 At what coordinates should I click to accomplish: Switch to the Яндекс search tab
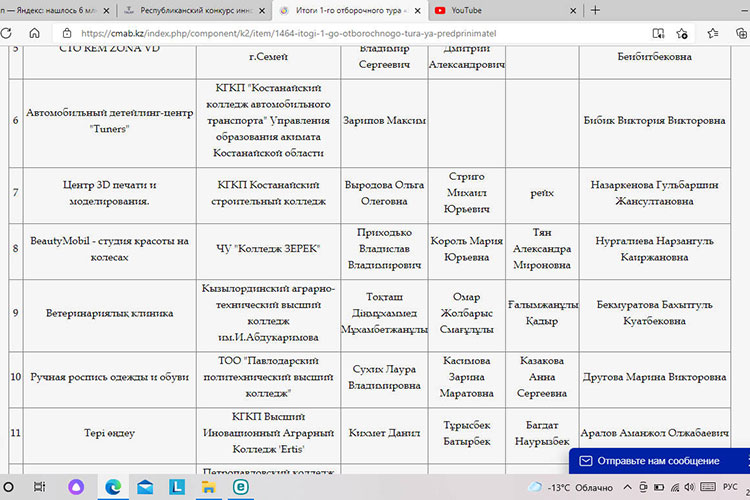tap(50, 10)
